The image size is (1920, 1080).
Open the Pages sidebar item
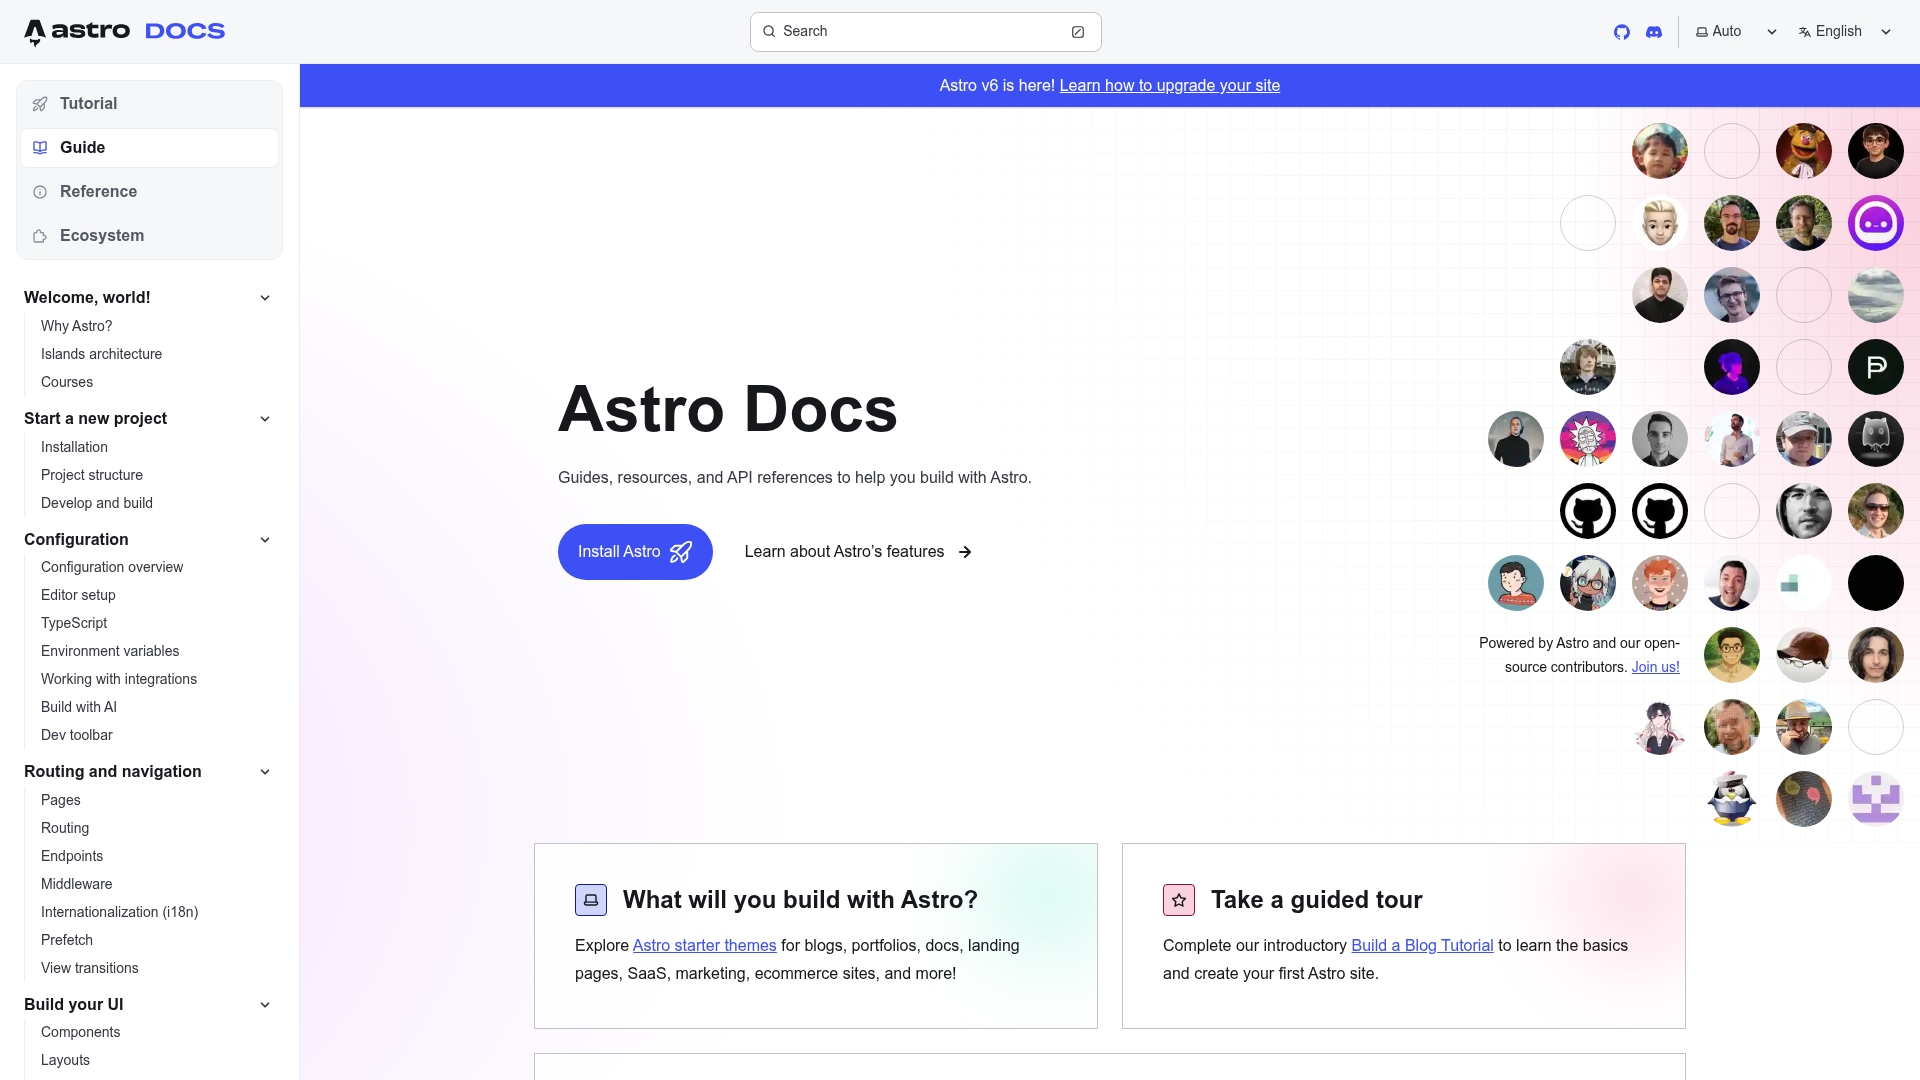61,800
